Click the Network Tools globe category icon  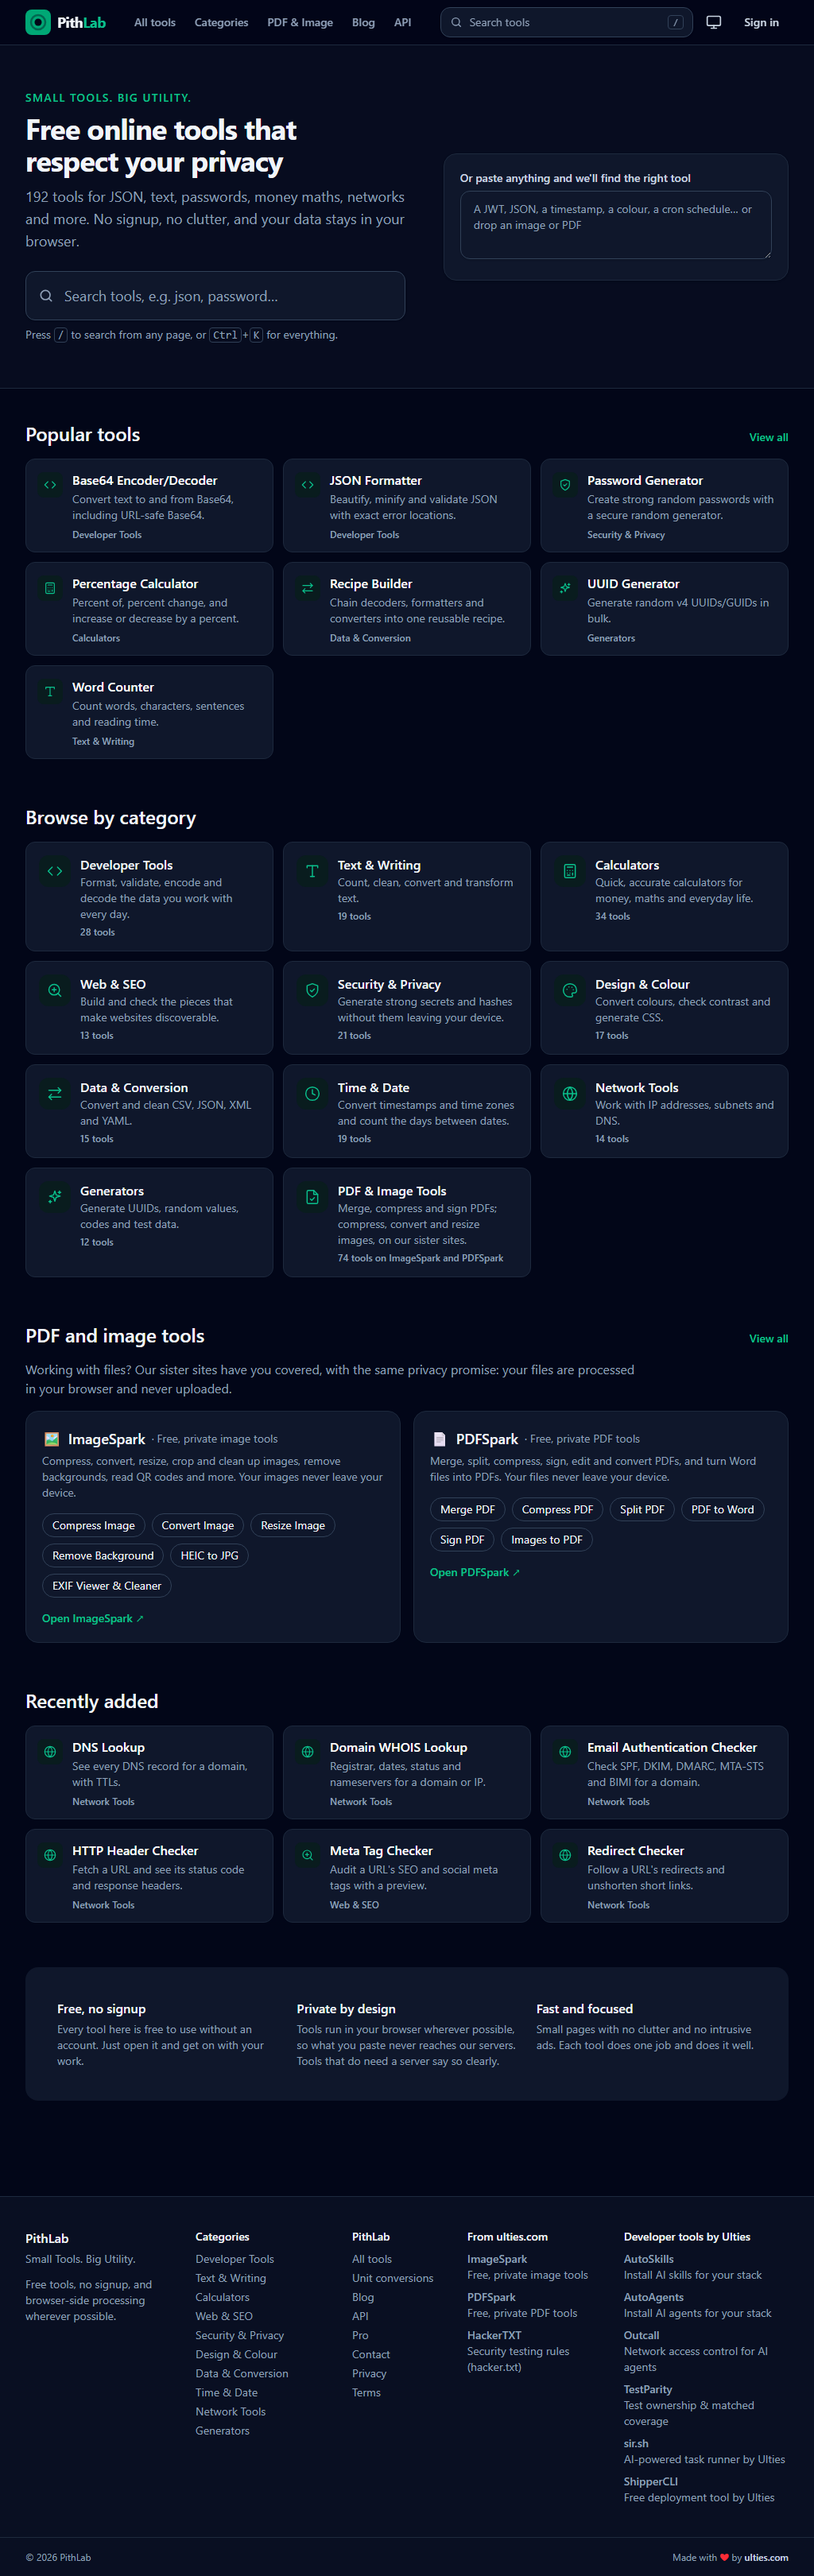(570, 1093)
